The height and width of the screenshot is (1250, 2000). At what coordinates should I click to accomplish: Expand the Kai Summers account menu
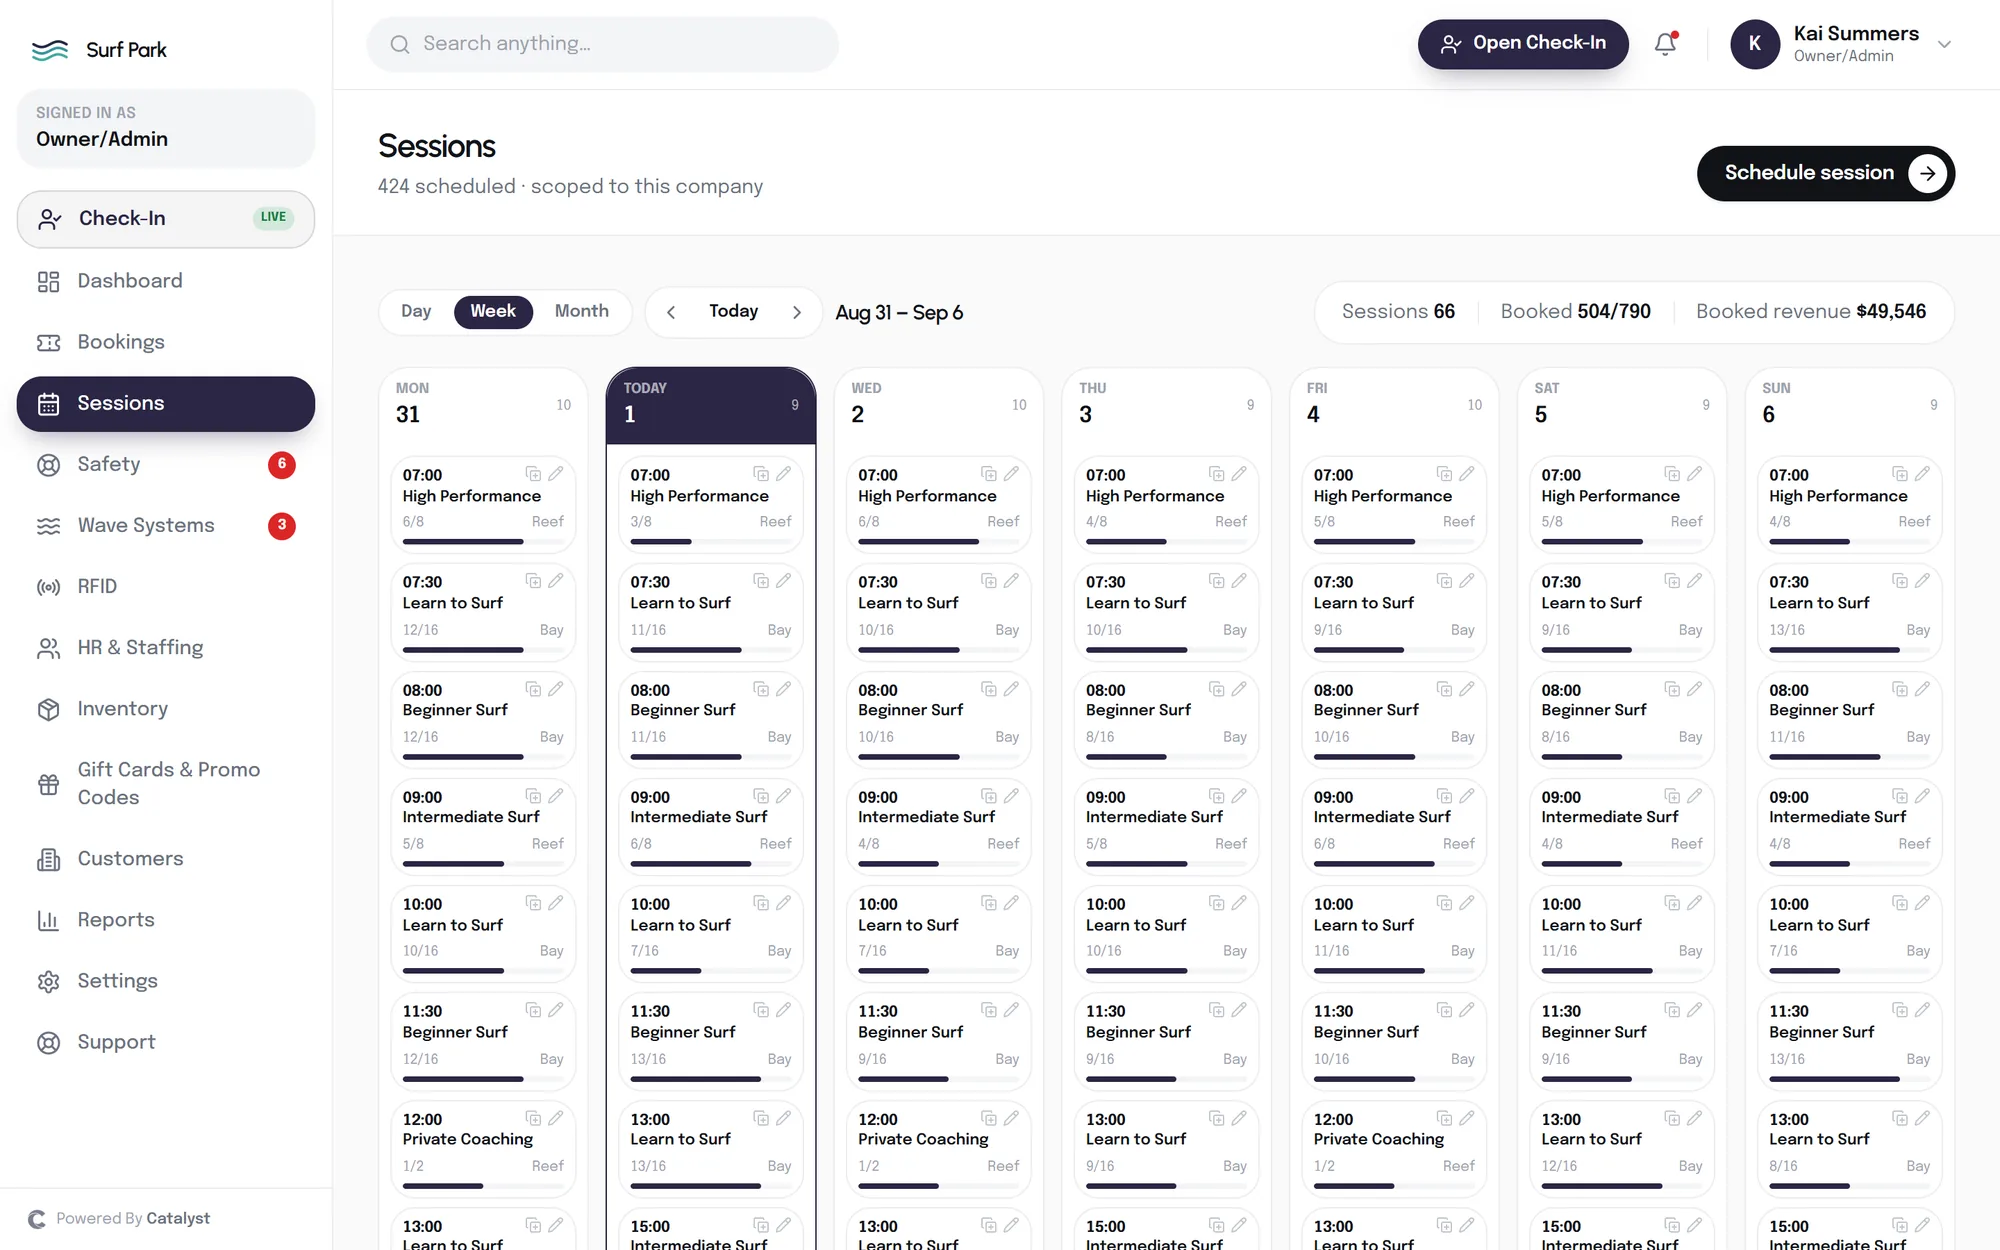(x=1944, y=44)
